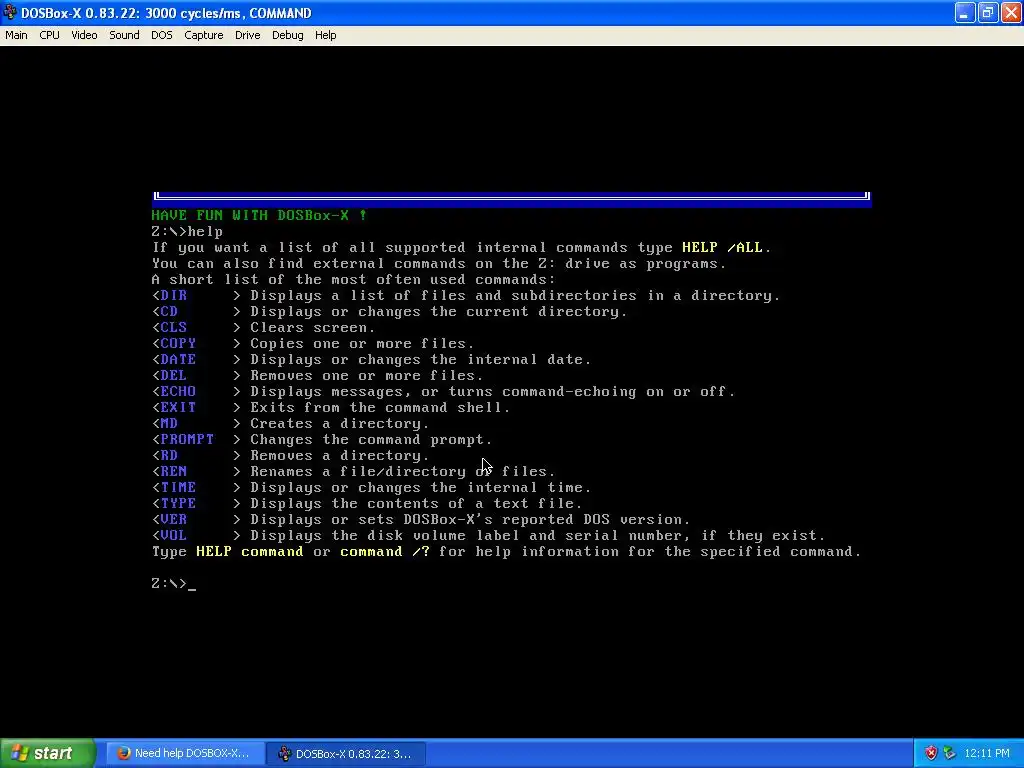Click the 'Z:\>help' command line
This screenshot has width=1024, height=768.
(187, 231)
